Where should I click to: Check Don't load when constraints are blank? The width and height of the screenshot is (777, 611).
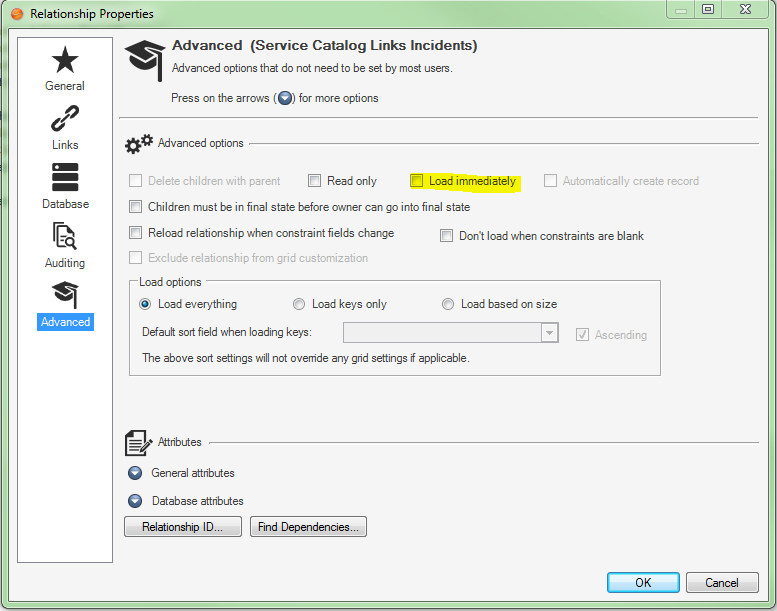tap(448, 236)
